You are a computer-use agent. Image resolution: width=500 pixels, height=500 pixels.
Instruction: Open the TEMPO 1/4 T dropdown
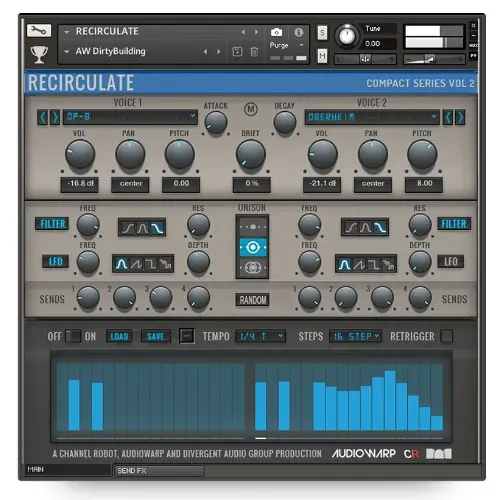(x=261, y=336)
